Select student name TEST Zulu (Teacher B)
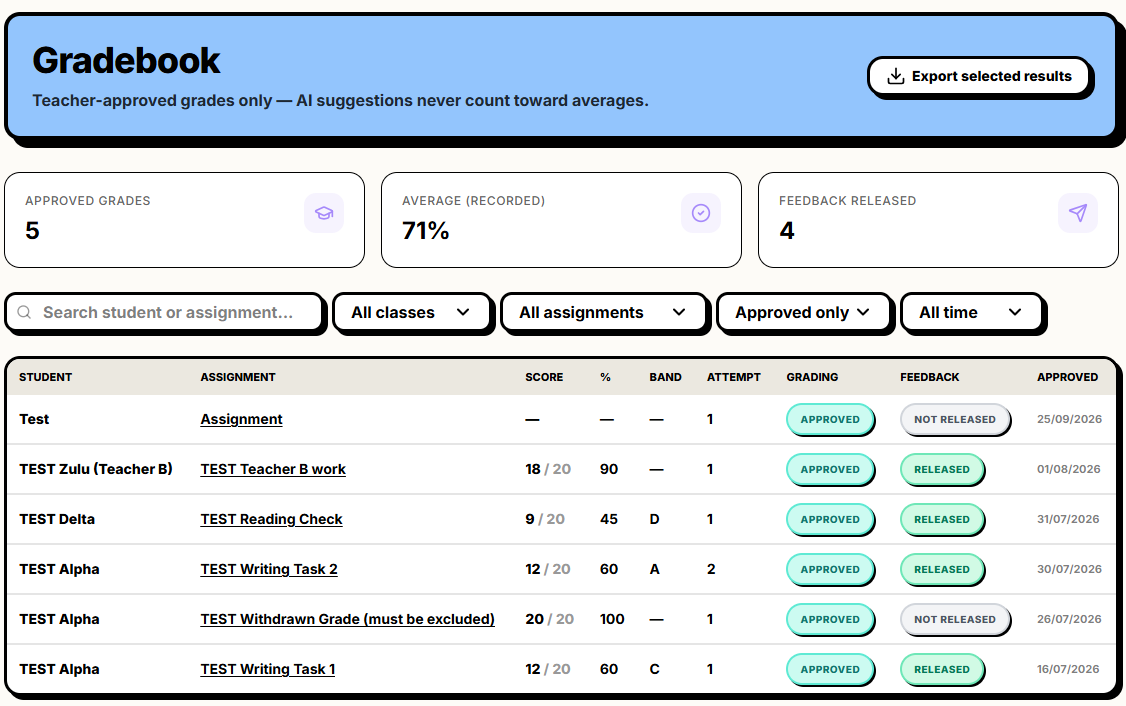This screenshot has height=706, width=1126. coord(96,469)
